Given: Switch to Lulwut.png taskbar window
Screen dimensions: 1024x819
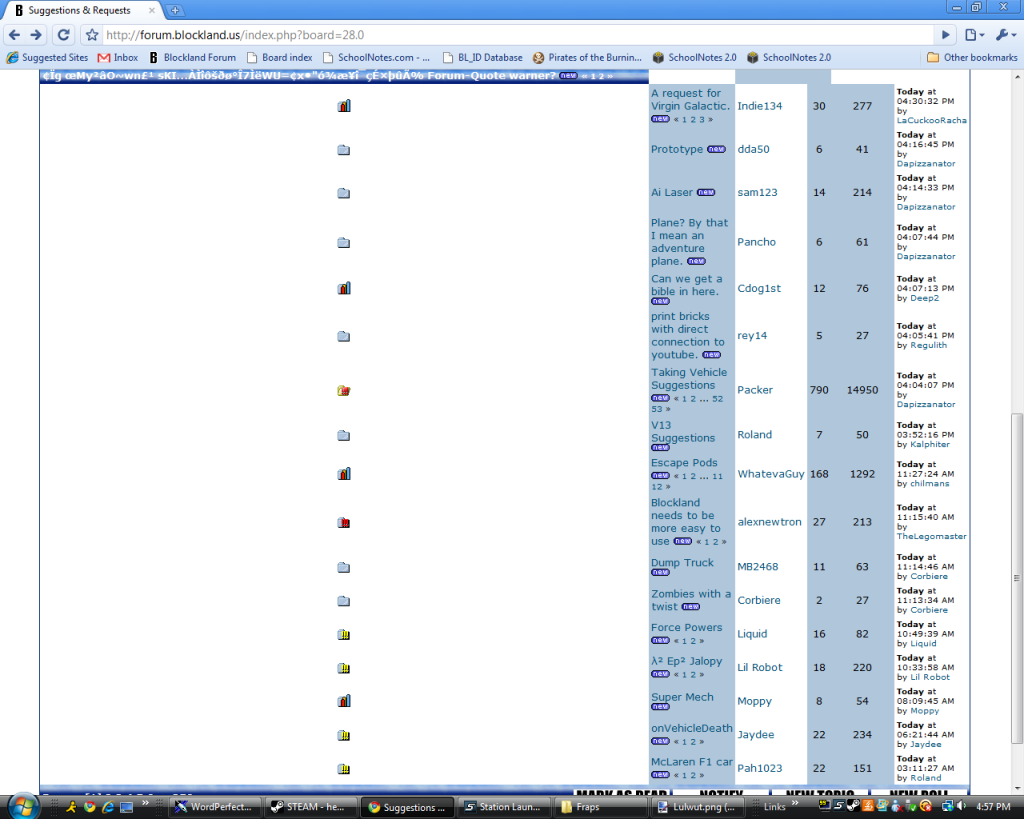Looking at the screenshot, I should coord(698,807).
